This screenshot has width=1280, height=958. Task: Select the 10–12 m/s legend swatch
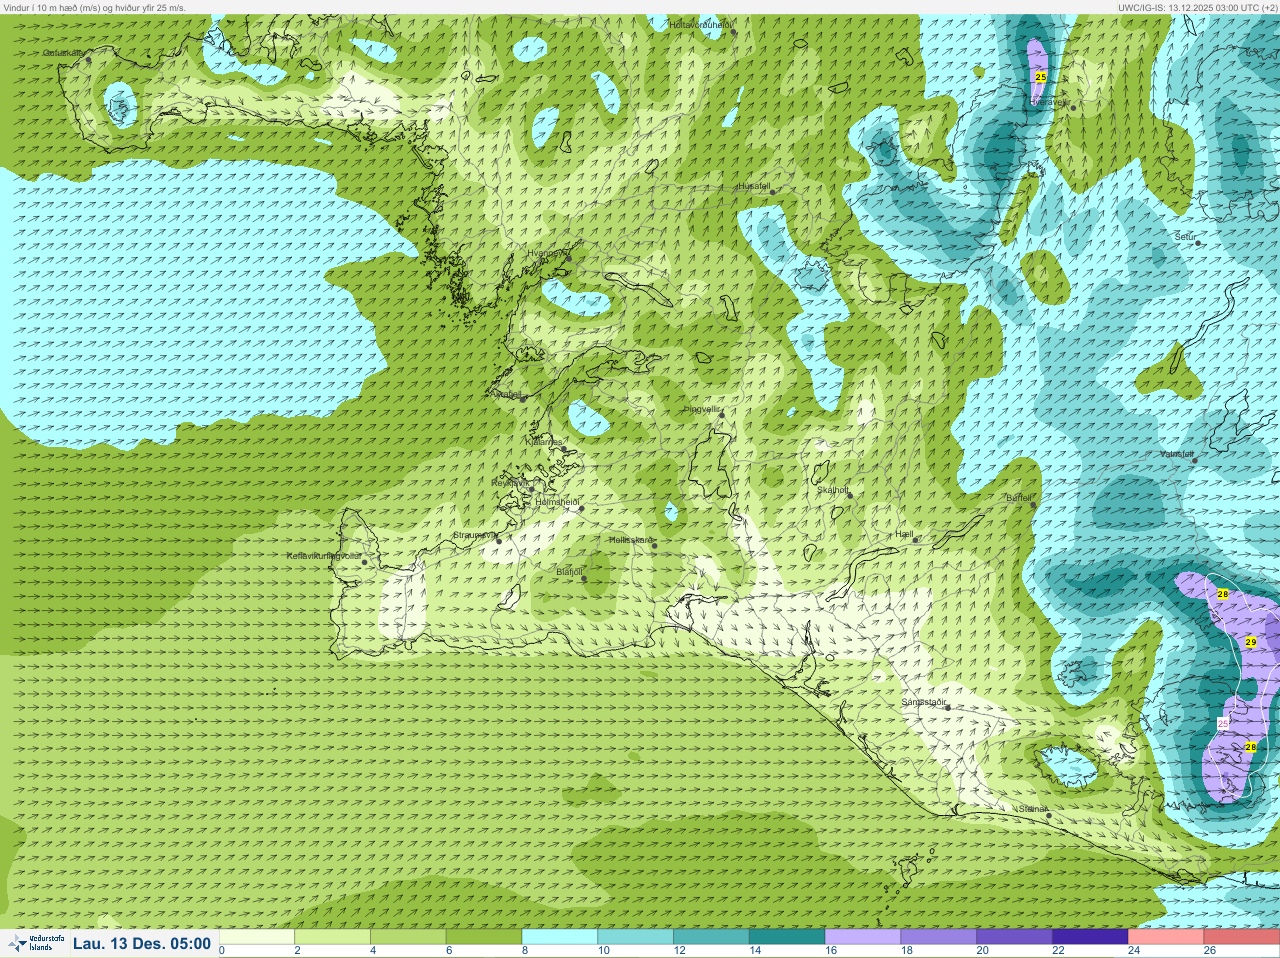636,938
